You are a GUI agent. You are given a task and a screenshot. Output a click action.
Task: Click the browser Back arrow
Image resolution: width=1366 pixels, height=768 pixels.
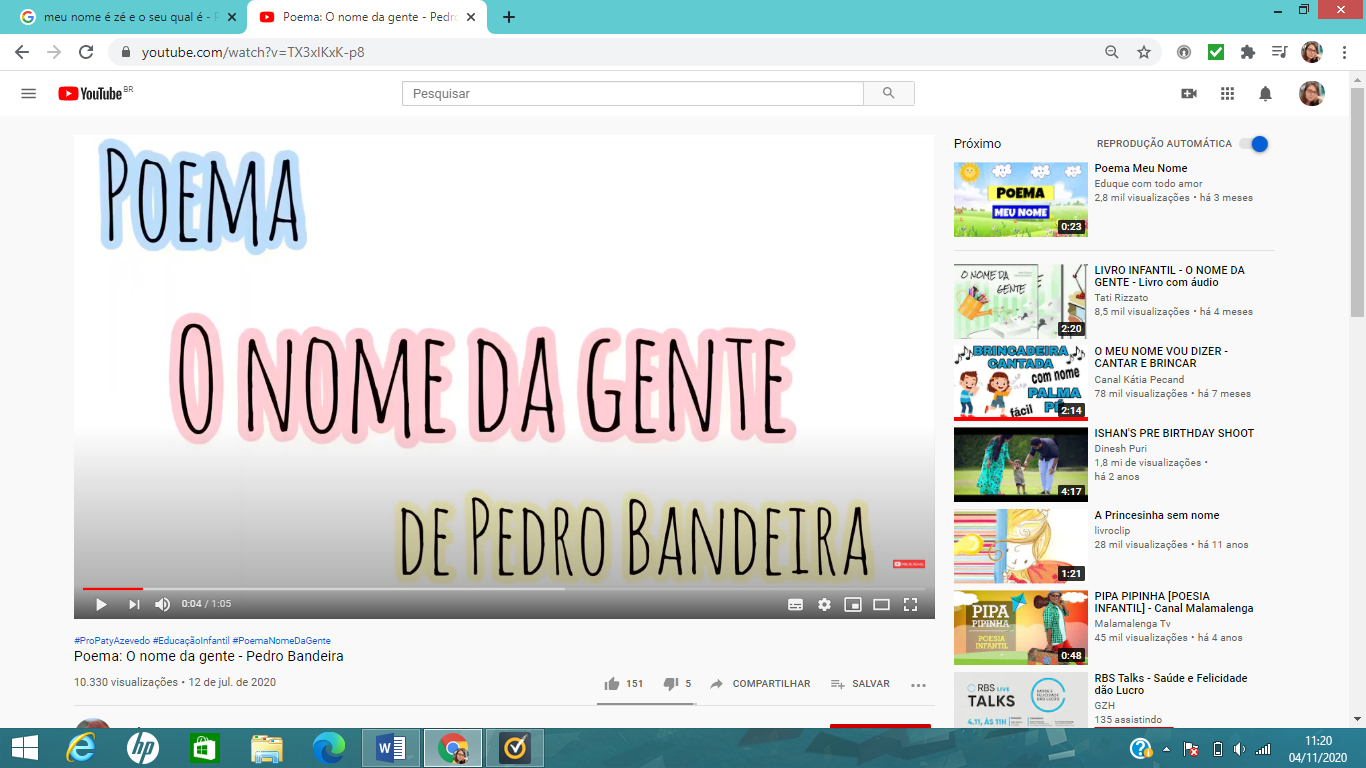coord(22,52)
